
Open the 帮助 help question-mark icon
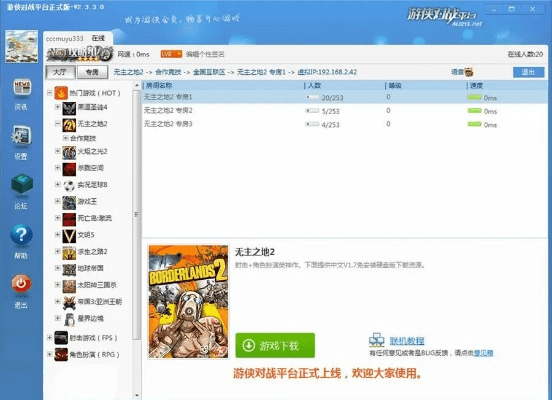(x=21, y=235)
